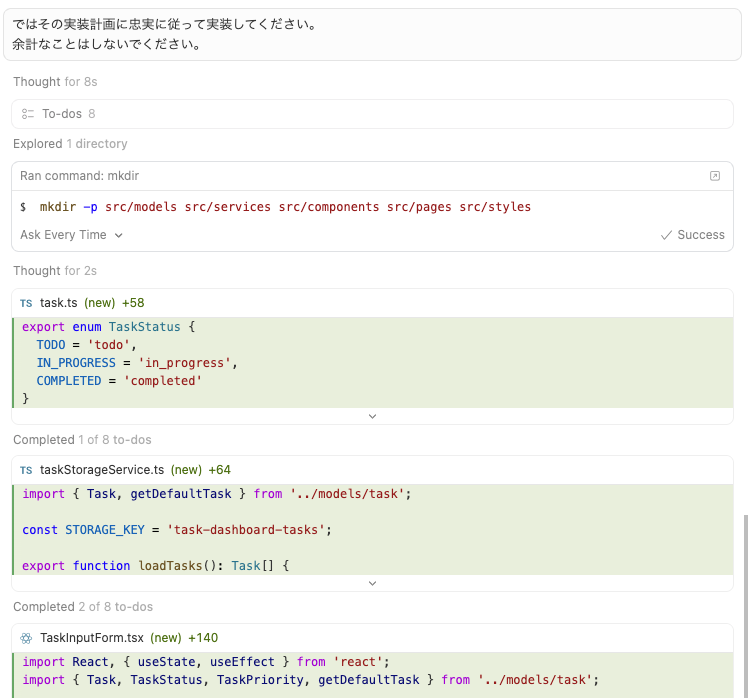
Task: Expand the To-dos 8 list
Action: 373,114
